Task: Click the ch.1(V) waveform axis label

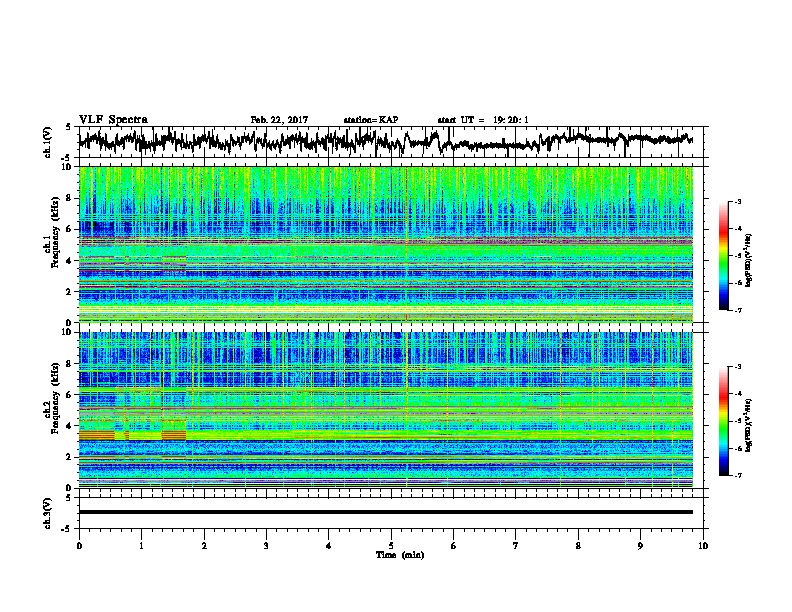Action: (48, 142)
